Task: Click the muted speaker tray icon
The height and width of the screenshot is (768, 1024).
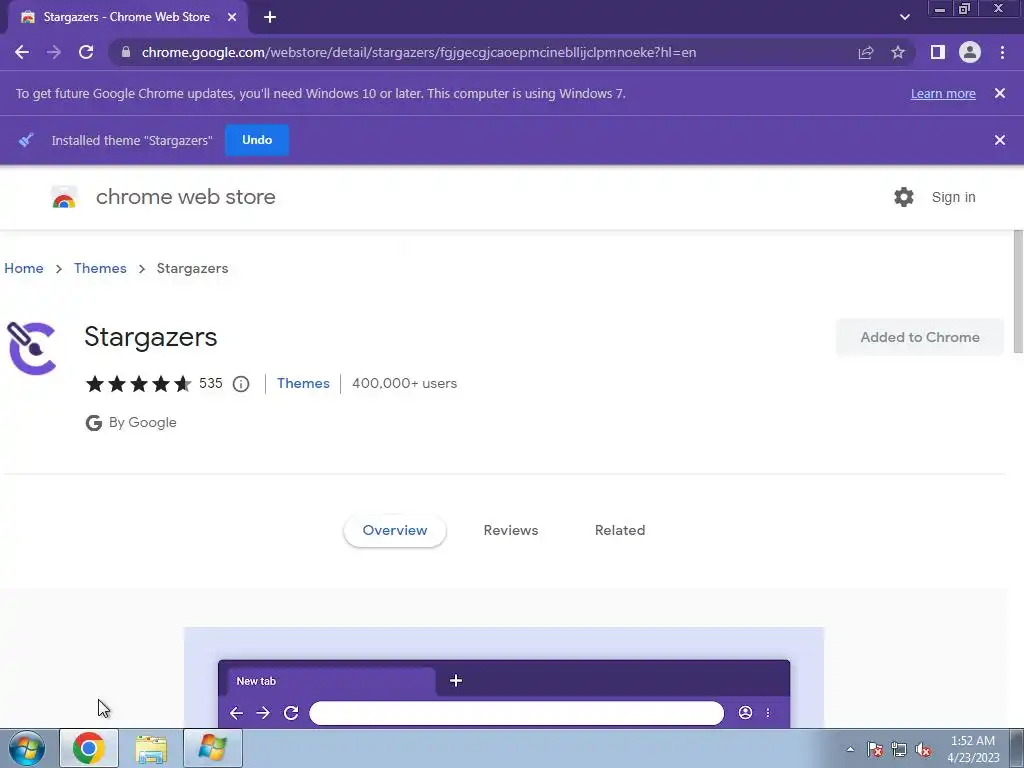Action: [x=923, y=749]
